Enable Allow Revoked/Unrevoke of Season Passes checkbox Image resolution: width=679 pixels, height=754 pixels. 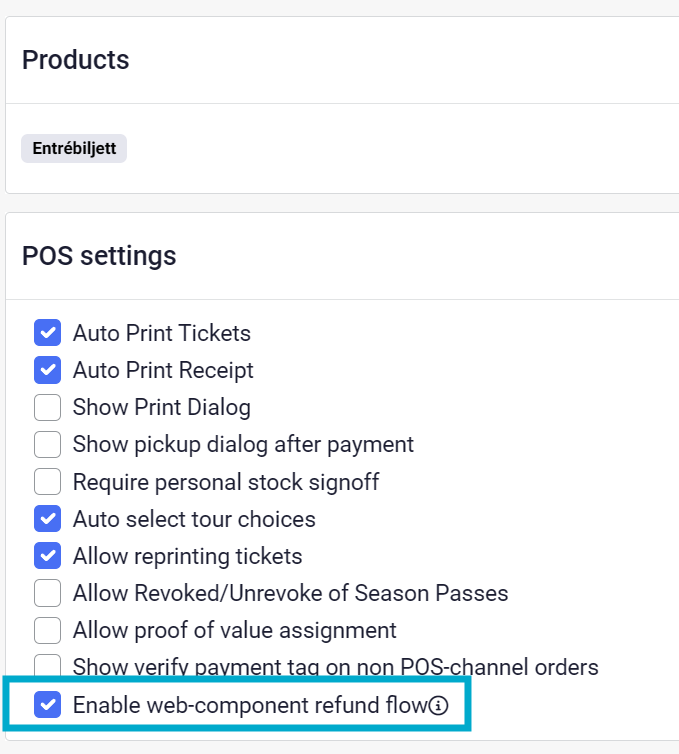pos(47,593)
